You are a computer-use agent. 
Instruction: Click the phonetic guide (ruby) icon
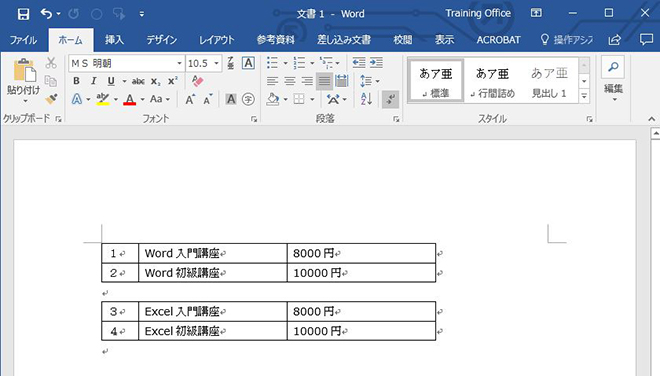231,63
